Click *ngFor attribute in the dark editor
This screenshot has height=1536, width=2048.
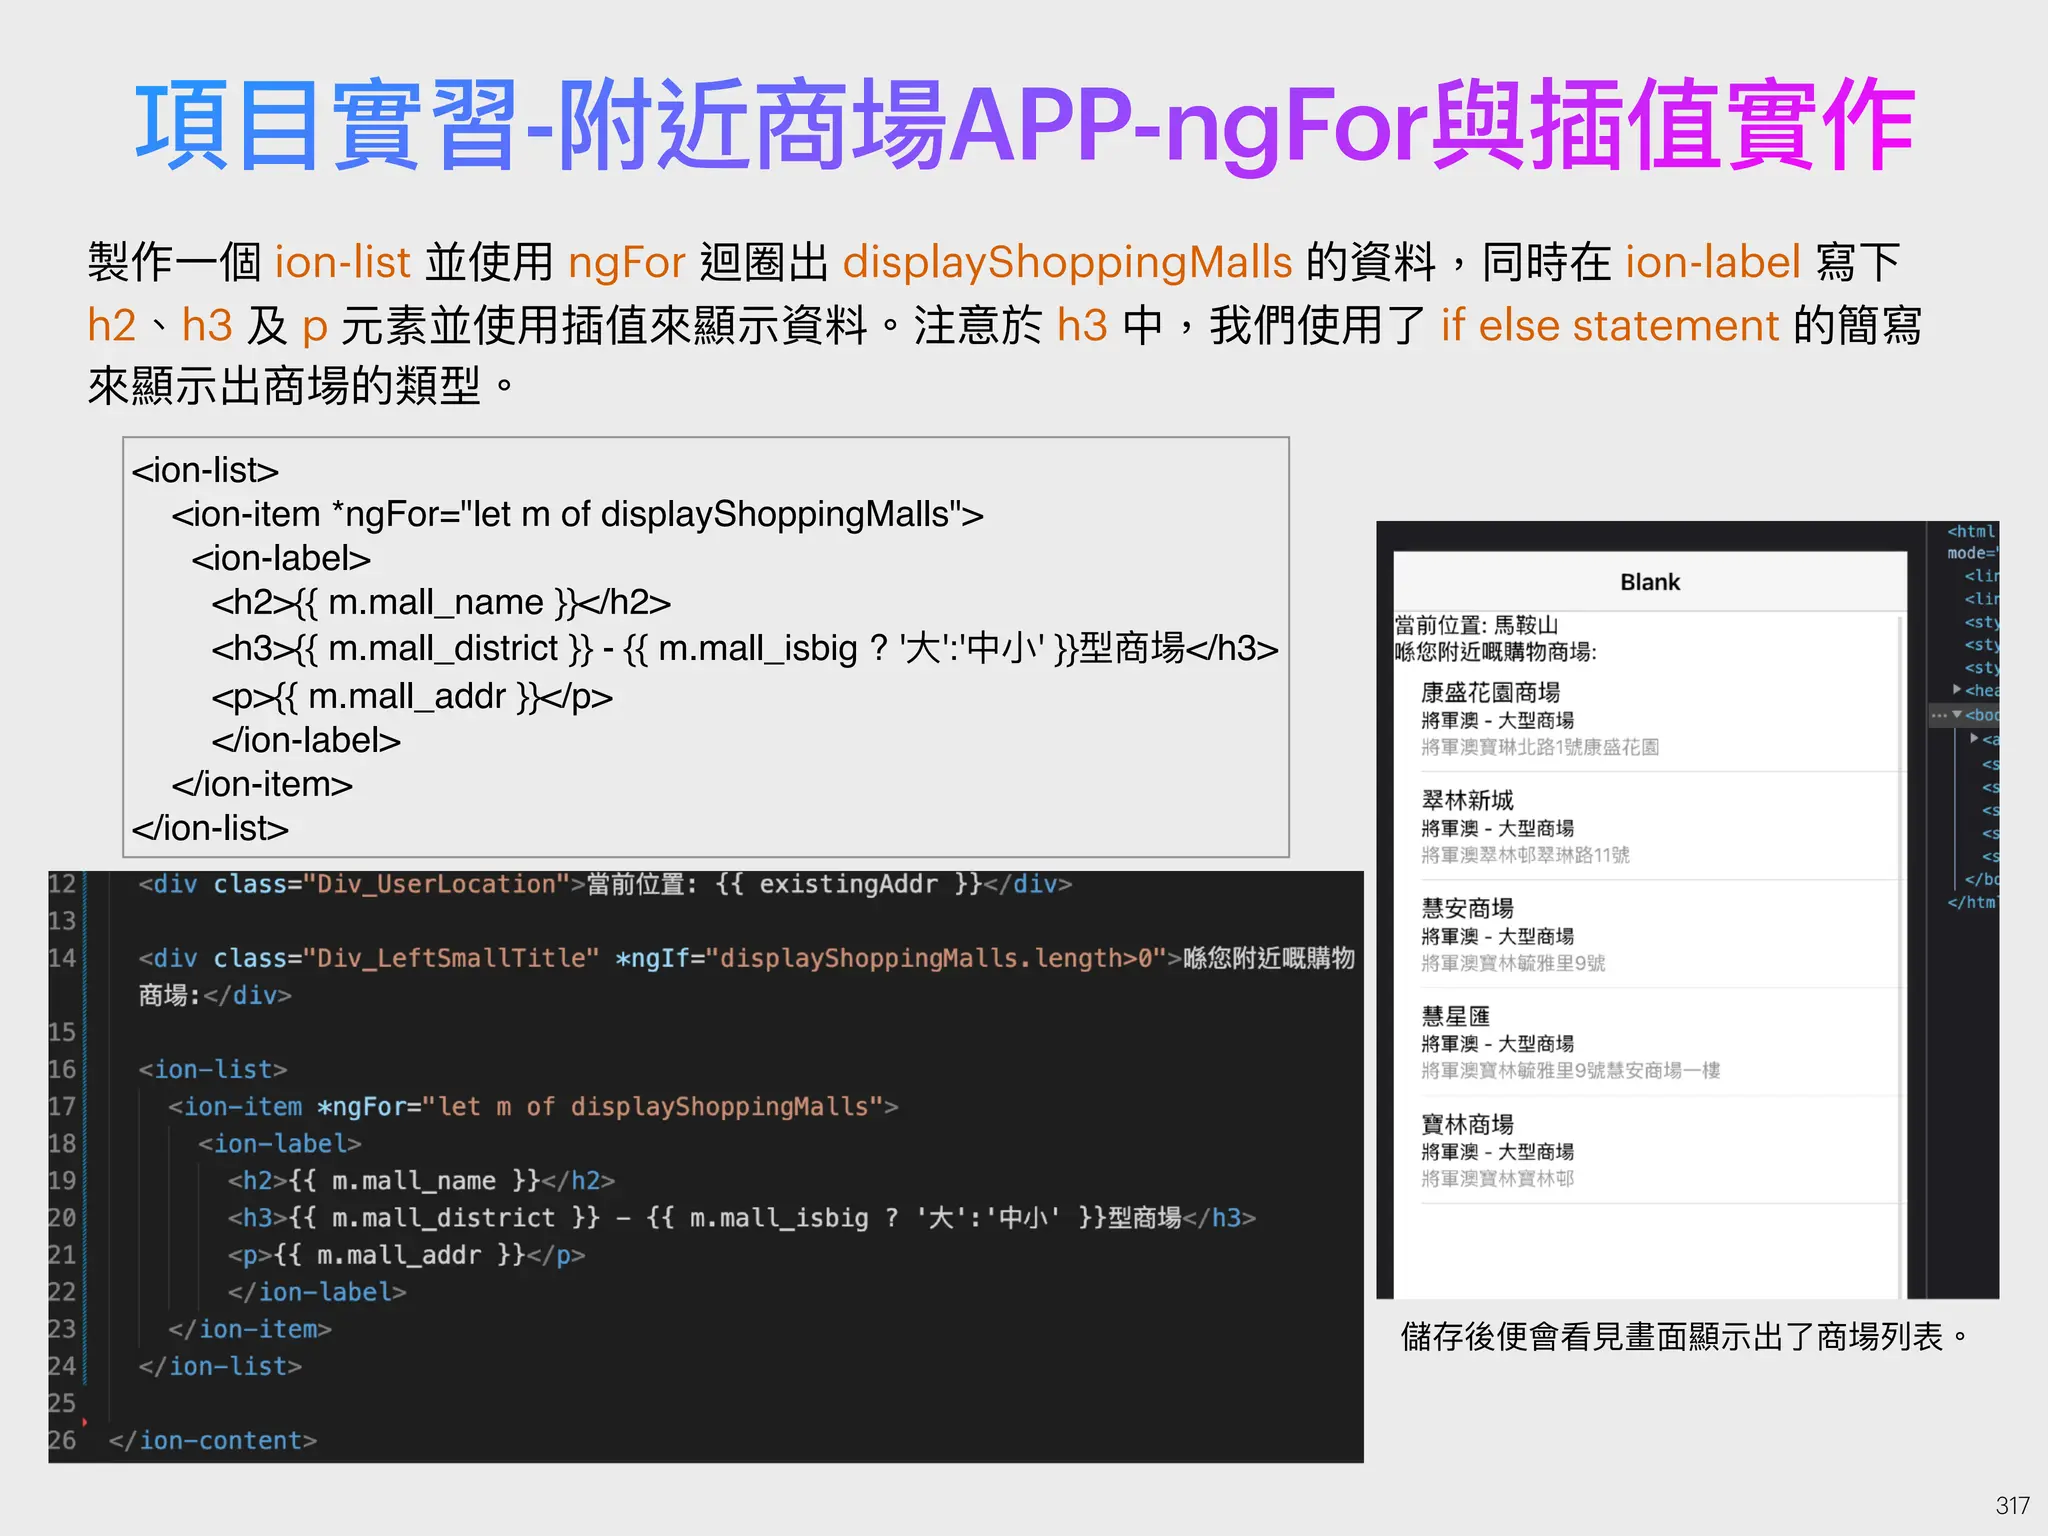pyautogui.click(x=361, y=1106)
